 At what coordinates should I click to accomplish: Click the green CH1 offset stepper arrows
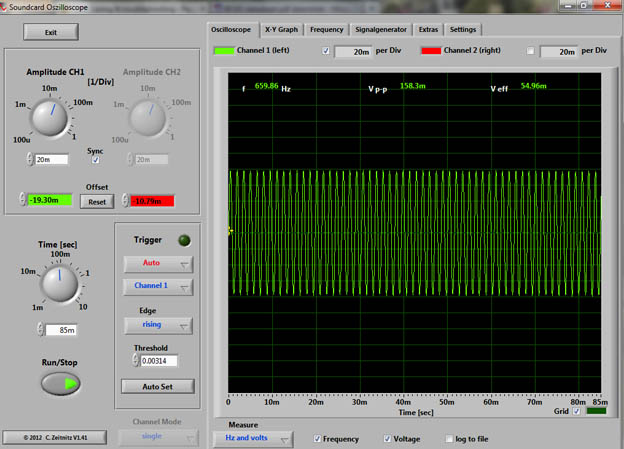click(21, 201)
